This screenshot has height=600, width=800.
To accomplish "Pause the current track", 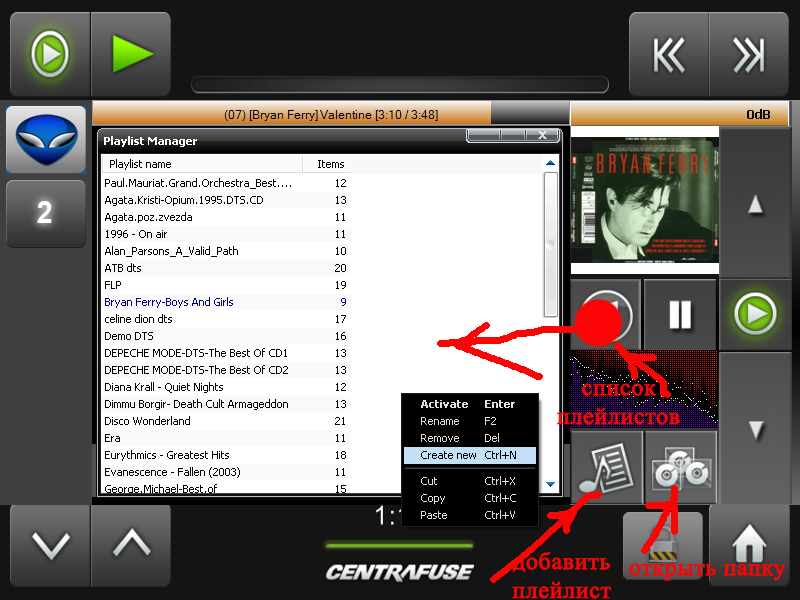I will 680,315.
